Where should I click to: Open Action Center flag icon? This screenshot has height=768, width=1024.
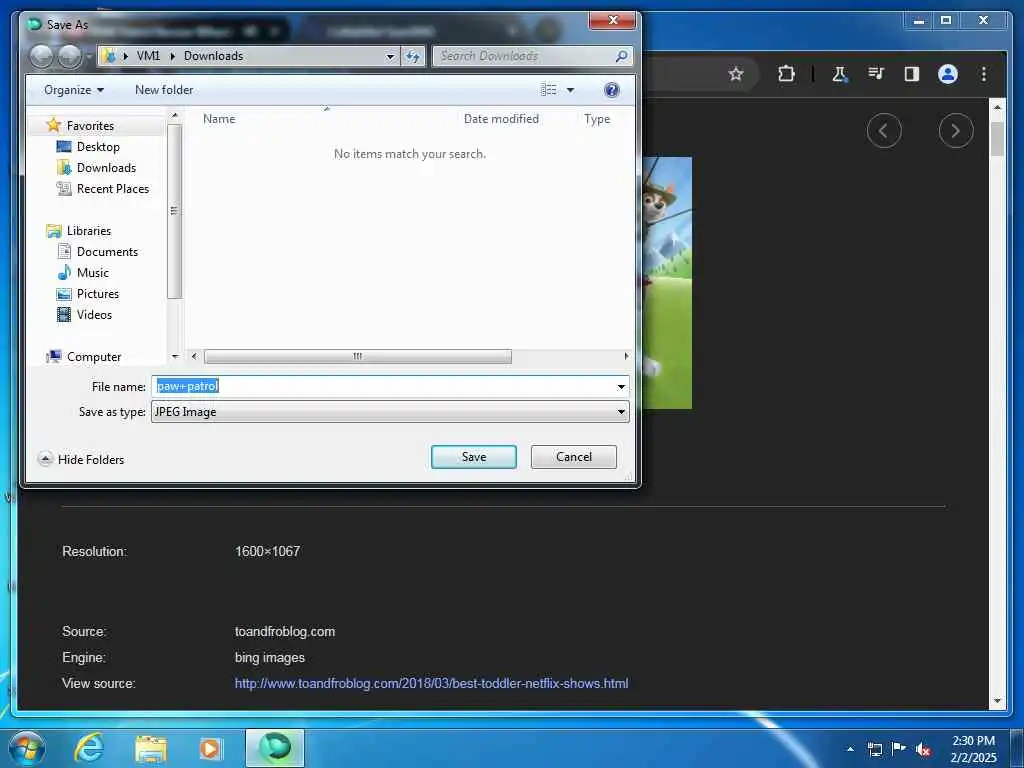pos(899,748)
